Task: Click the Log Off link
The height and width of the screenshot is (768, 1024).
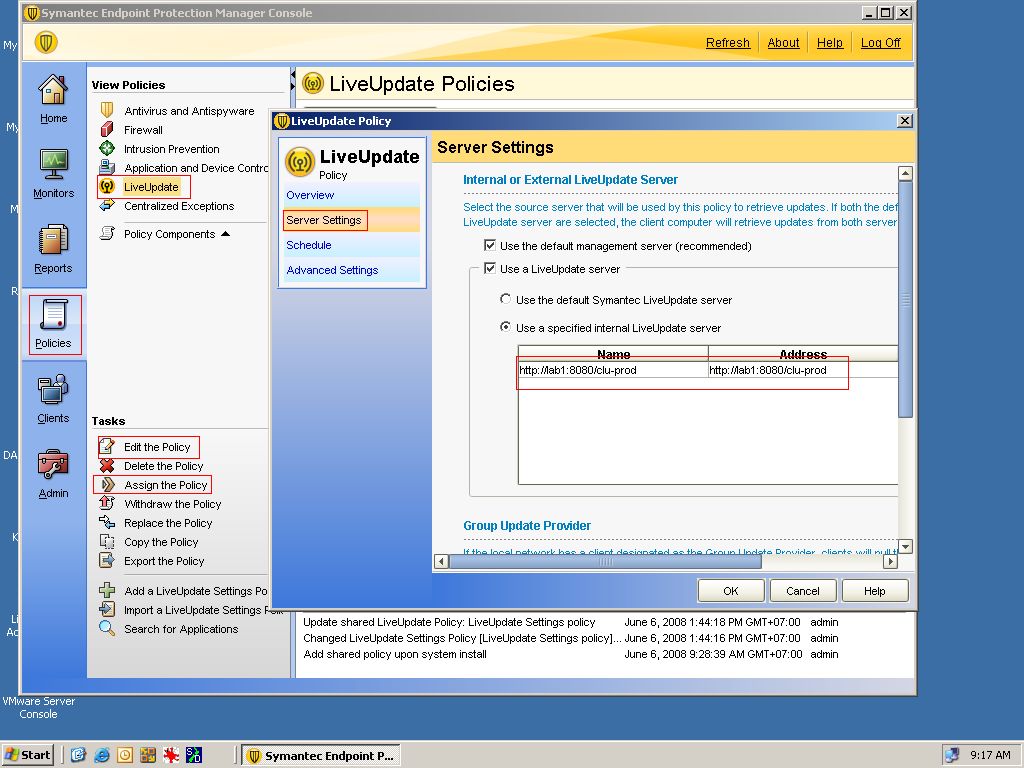Action: 879,42
